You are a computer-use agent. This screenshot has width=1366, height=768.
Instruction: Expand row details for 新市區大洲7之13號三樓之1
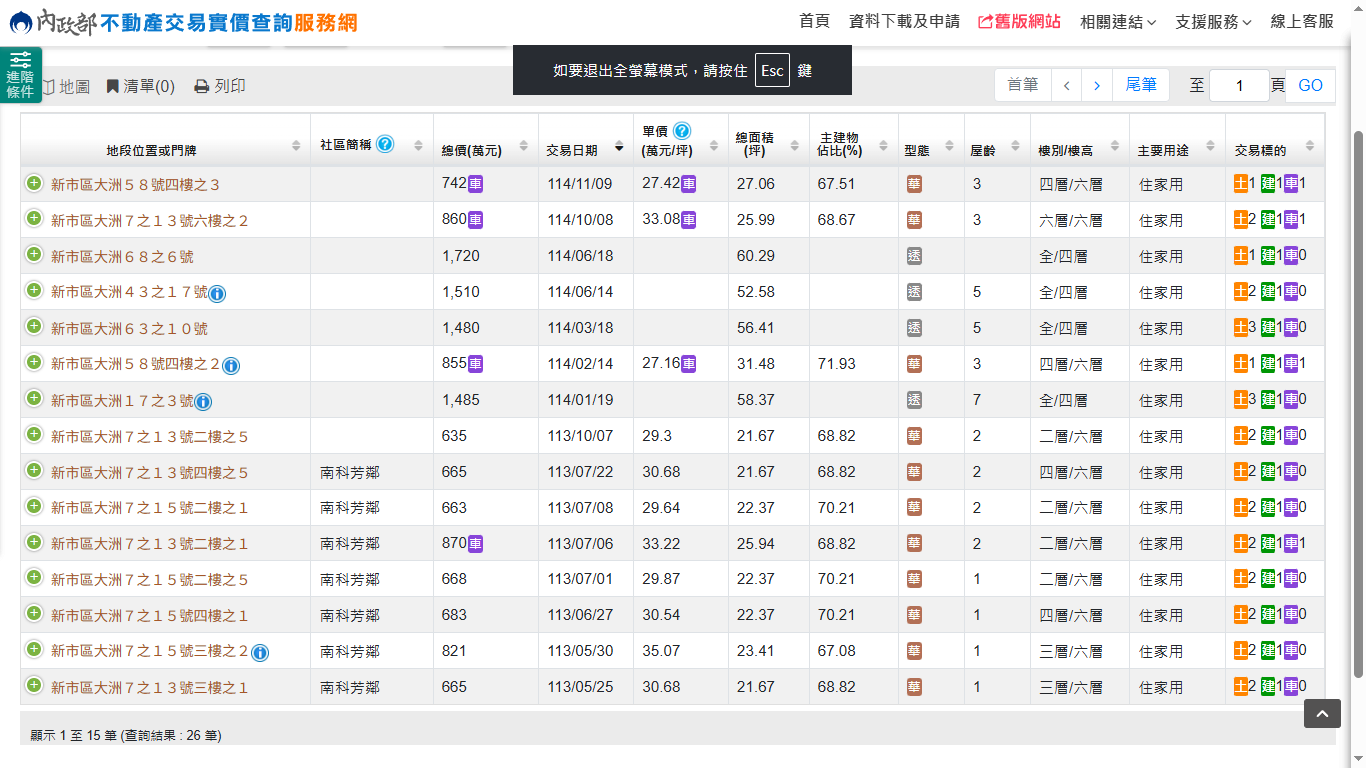click(x=34, y=686)
